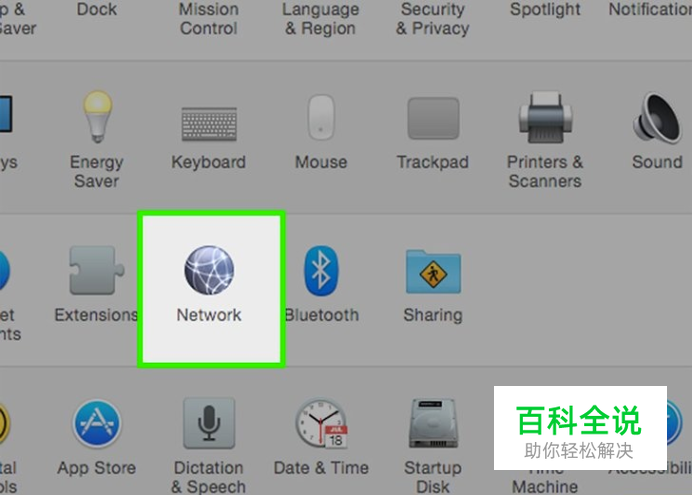
Task: Click the Language & Region label
Action: pos(320,19)
